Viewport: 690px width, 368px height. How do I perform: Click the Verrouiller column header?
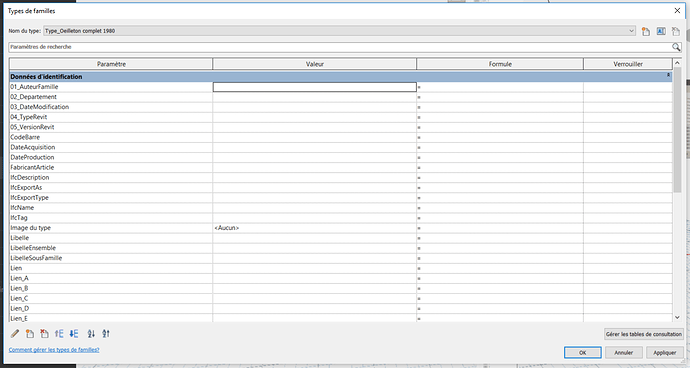pos(628,64)
